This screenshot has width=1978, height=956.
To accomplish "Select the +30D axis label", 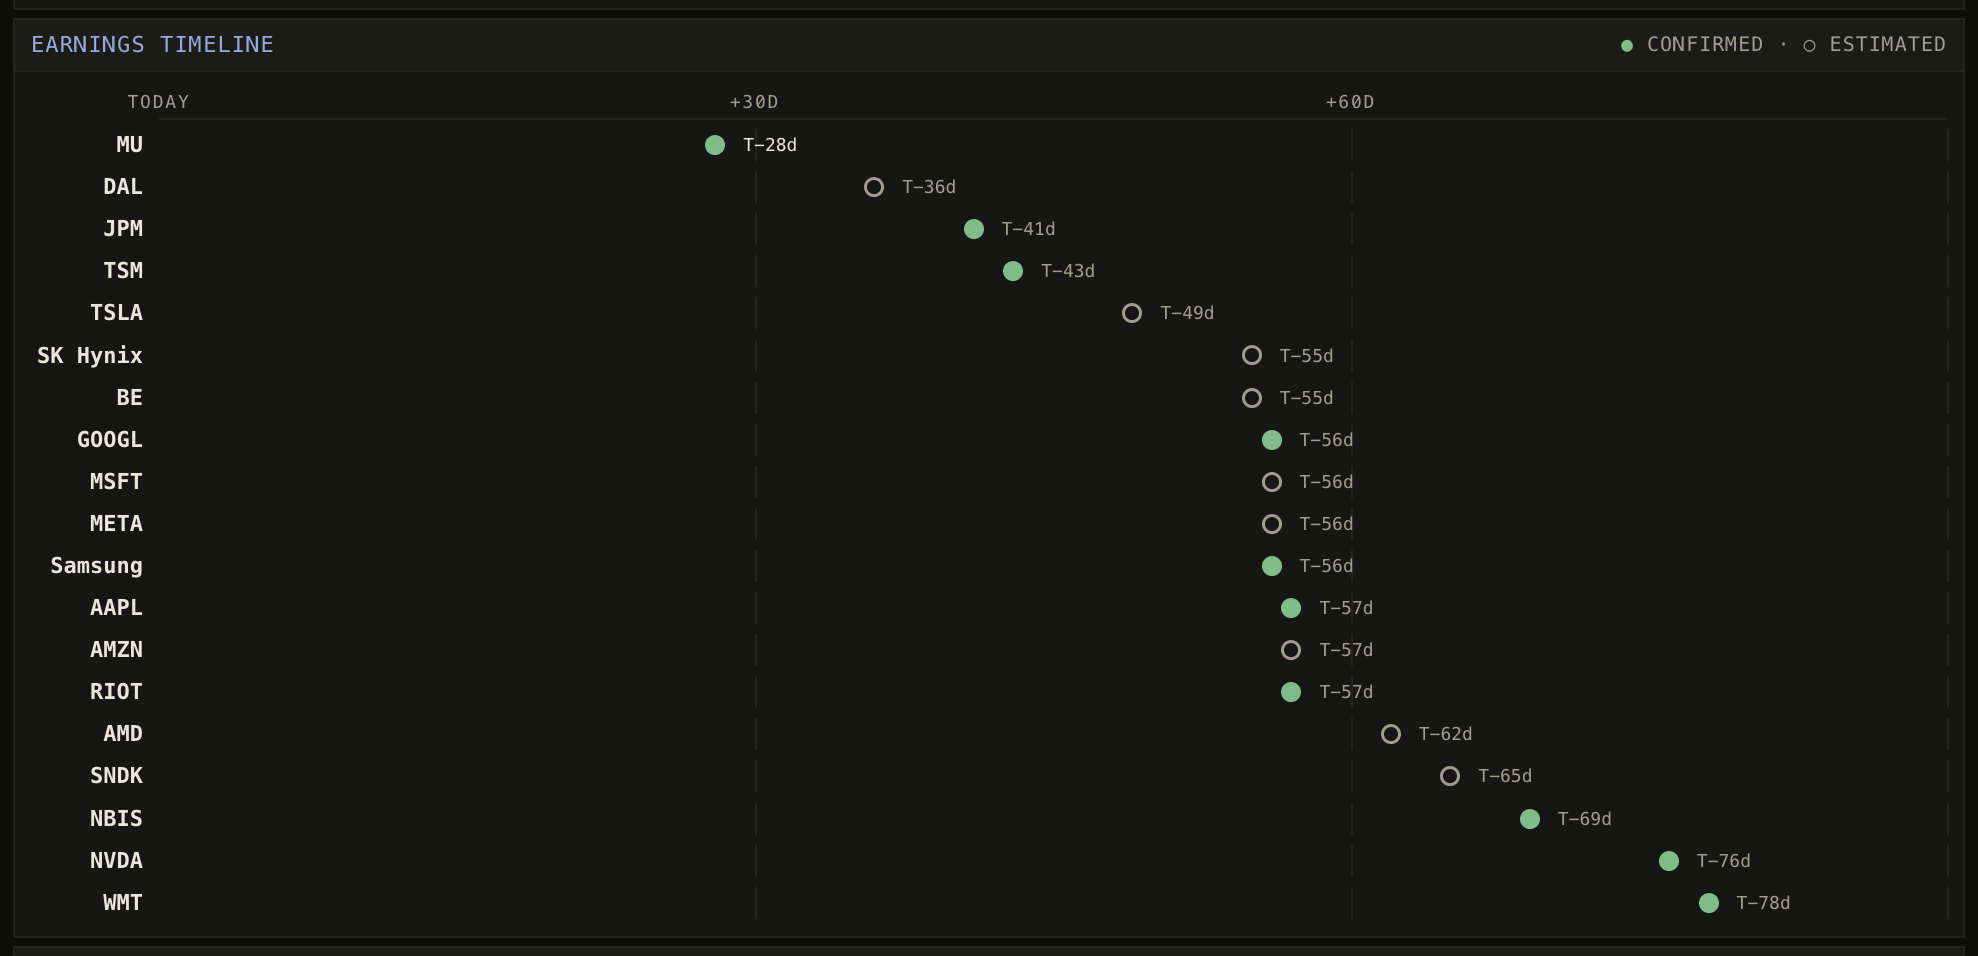I will click(754, 102).
